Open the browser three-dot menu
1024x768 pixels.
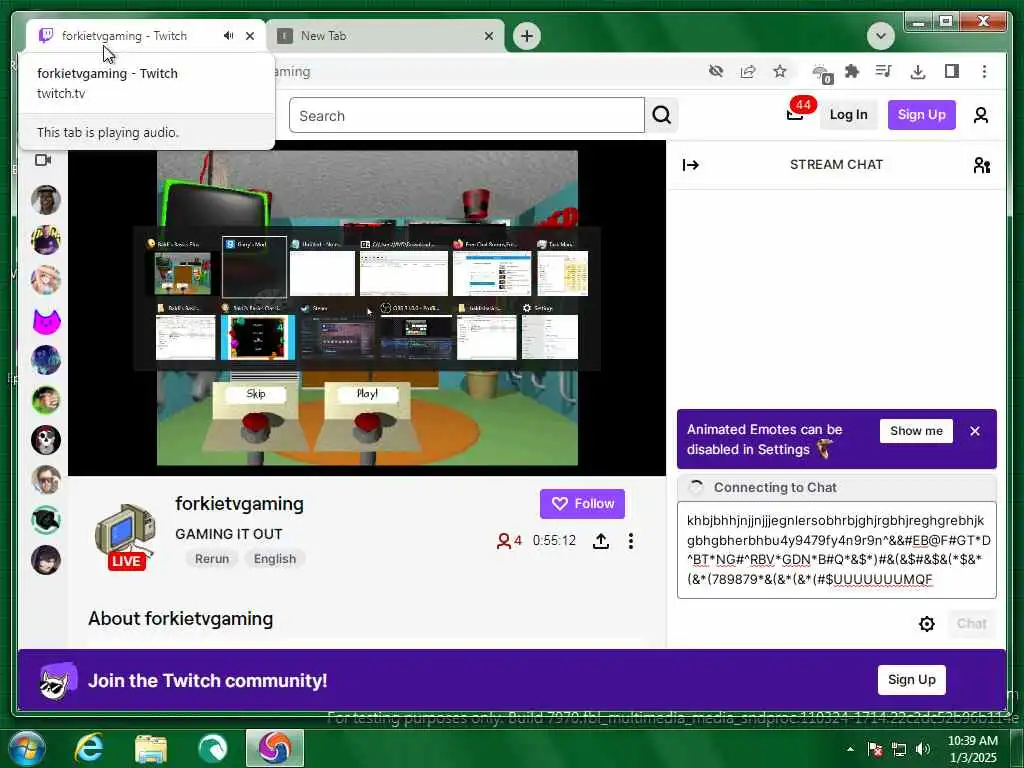984,71
